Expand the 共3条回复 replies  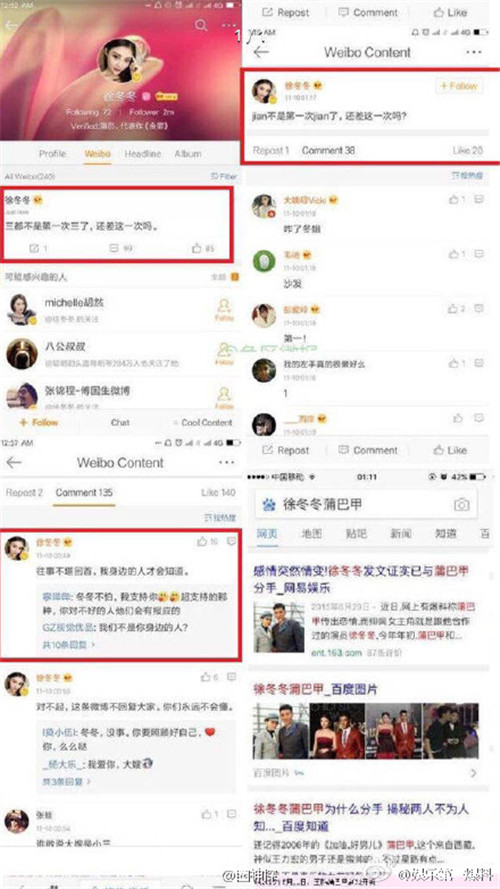point(66,781)
